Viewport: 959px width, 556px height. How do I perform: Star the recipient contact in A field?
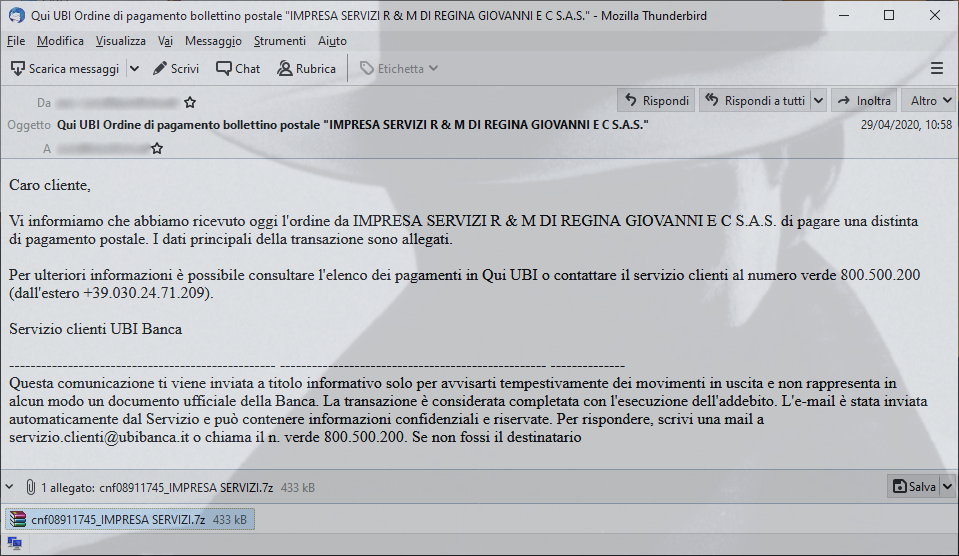pyautogui.click(x=157, y=148)
